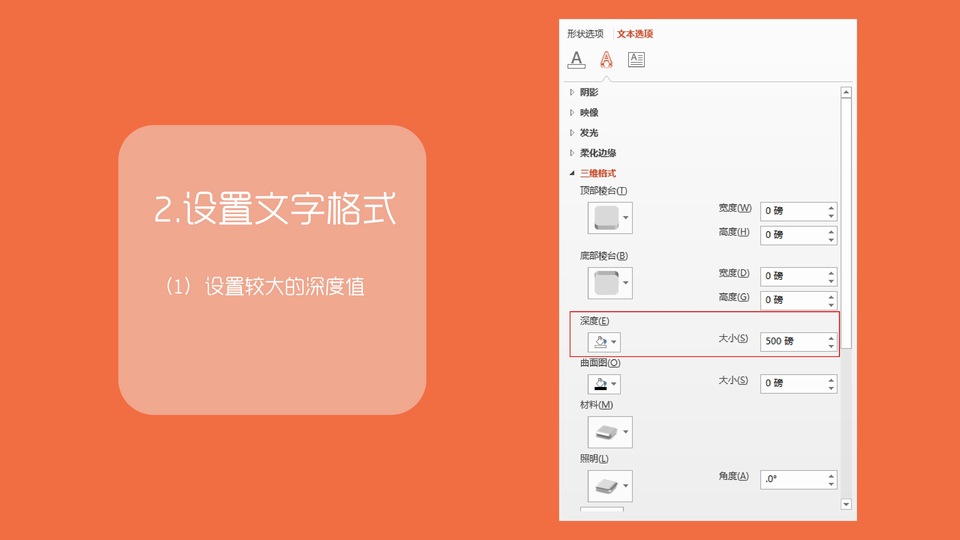Viewport: 960px width, 540px height.
Task: Select the Text Effects icon
Action: (x=606, y=59)
